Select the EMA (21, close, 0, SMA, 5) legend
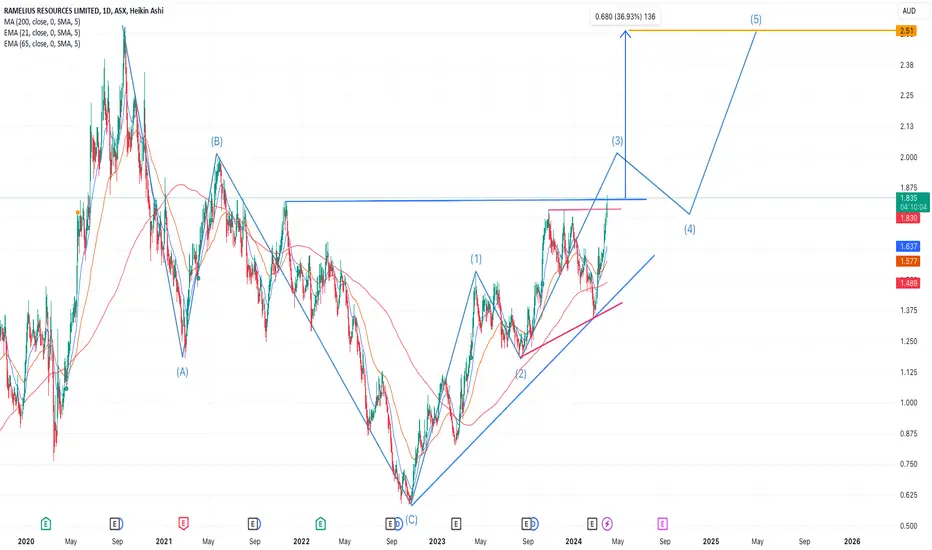932x550 pixels. coord(42,33)
